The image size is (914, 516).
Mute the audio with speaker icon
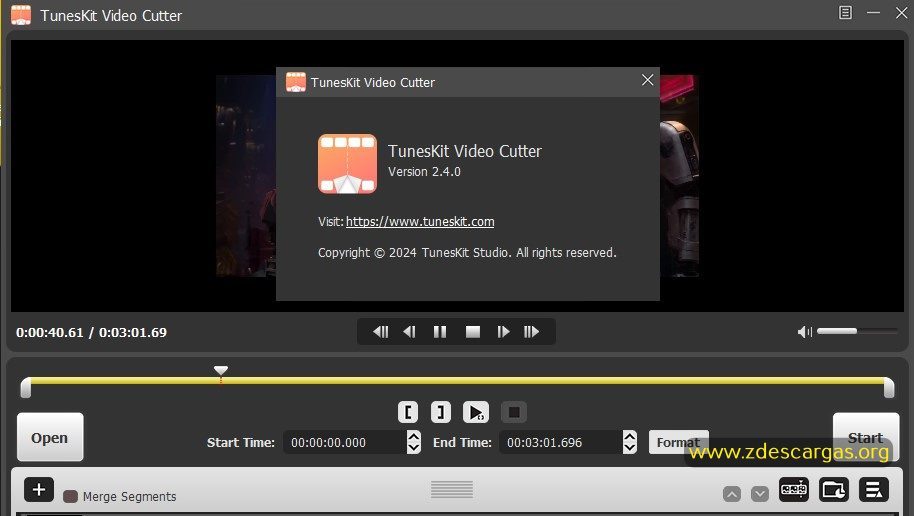pyautogui.click(x=804, y=332)
